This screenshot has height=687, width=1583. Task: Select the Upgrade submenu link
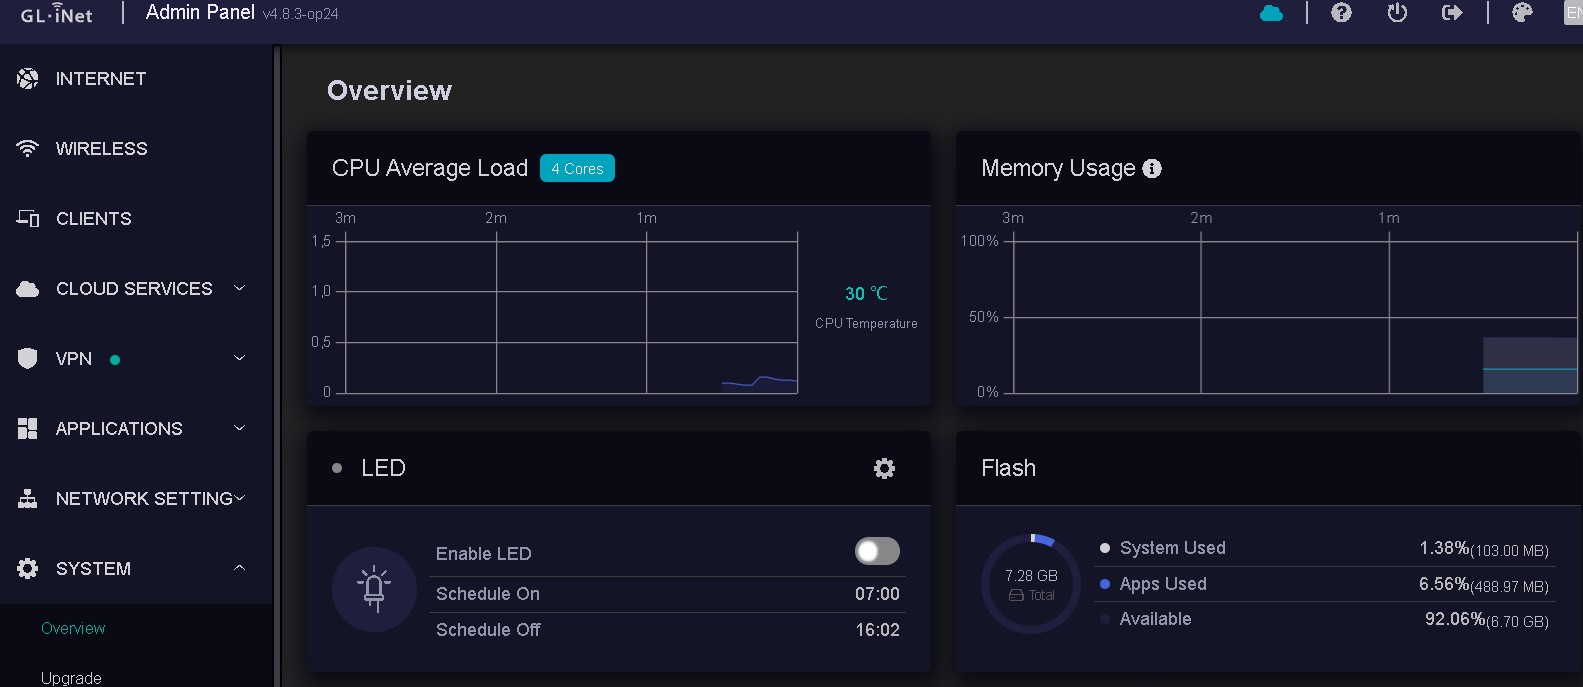[x=71, y=677]
